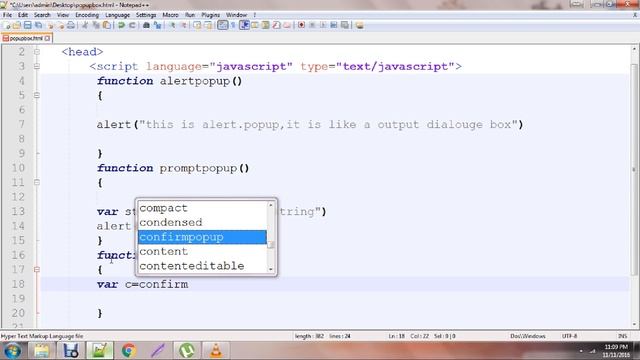Click the Zoom In toolbar icon
The width and height of the screenshot is (640, 360).
pyautogui.click(x=172, y=25)
